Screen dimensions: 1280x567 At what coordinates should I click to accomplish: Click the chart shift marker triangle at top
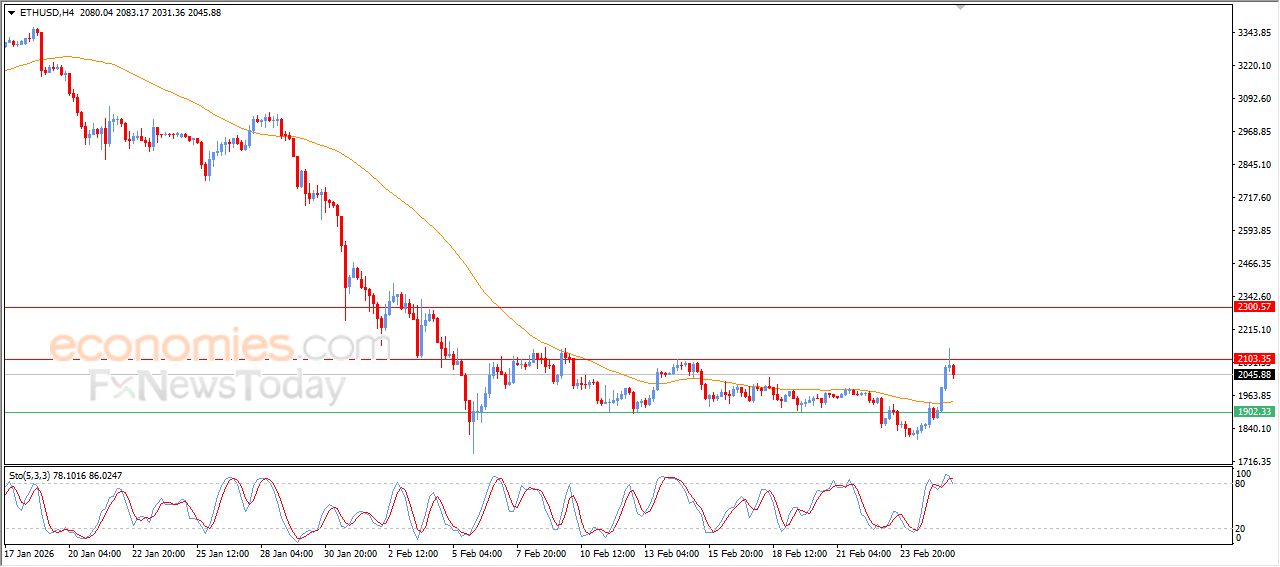click(961, 7)
